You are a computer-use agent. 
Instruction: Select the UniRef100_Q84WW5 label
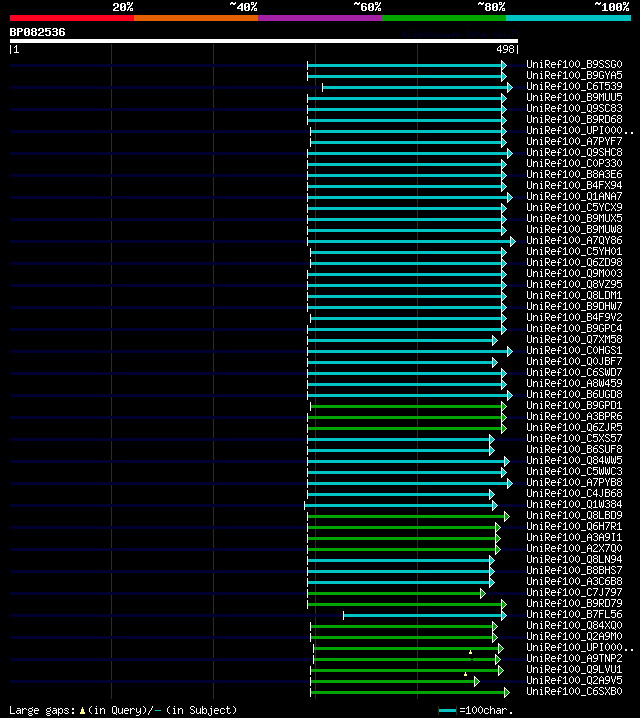[x=574, y=460]
